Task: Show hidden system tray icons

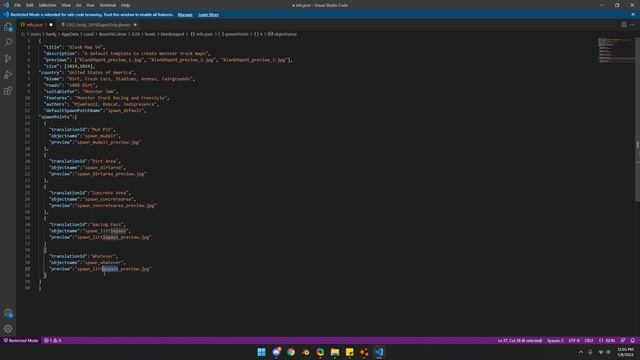Action: 581,352
